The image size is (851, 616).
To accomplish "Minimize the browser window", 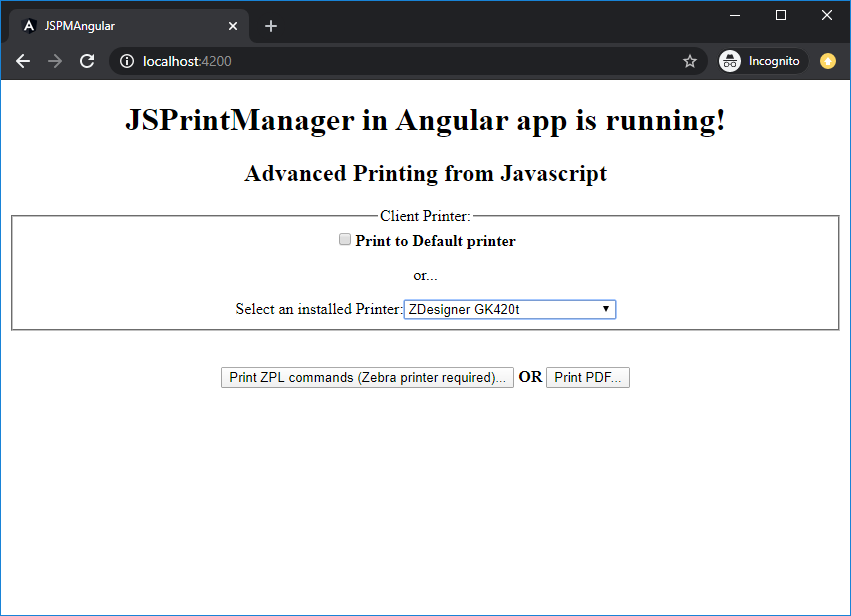I will pos(735,15).
